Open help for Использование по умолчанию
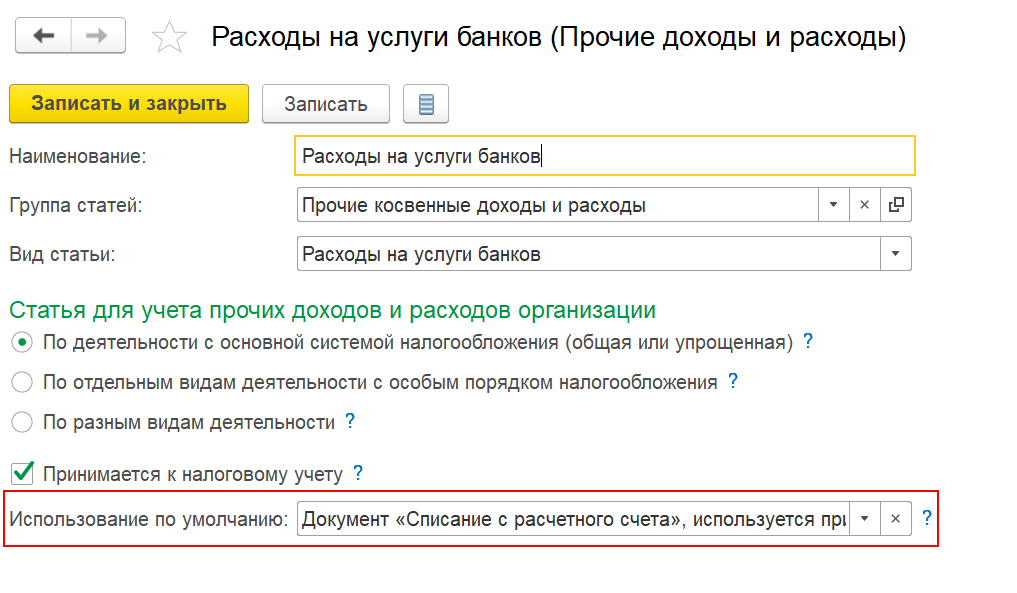 927,518
